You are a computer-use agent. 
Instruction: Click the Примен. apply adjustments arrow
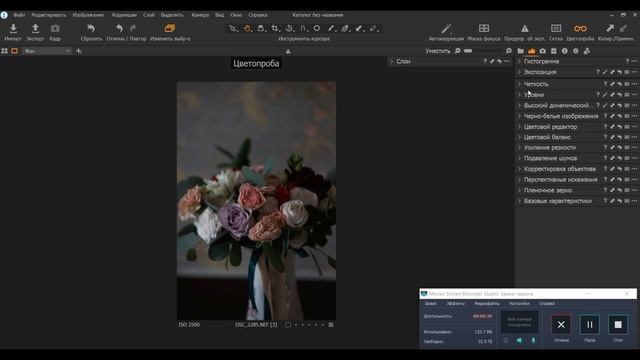click(623, 28)
